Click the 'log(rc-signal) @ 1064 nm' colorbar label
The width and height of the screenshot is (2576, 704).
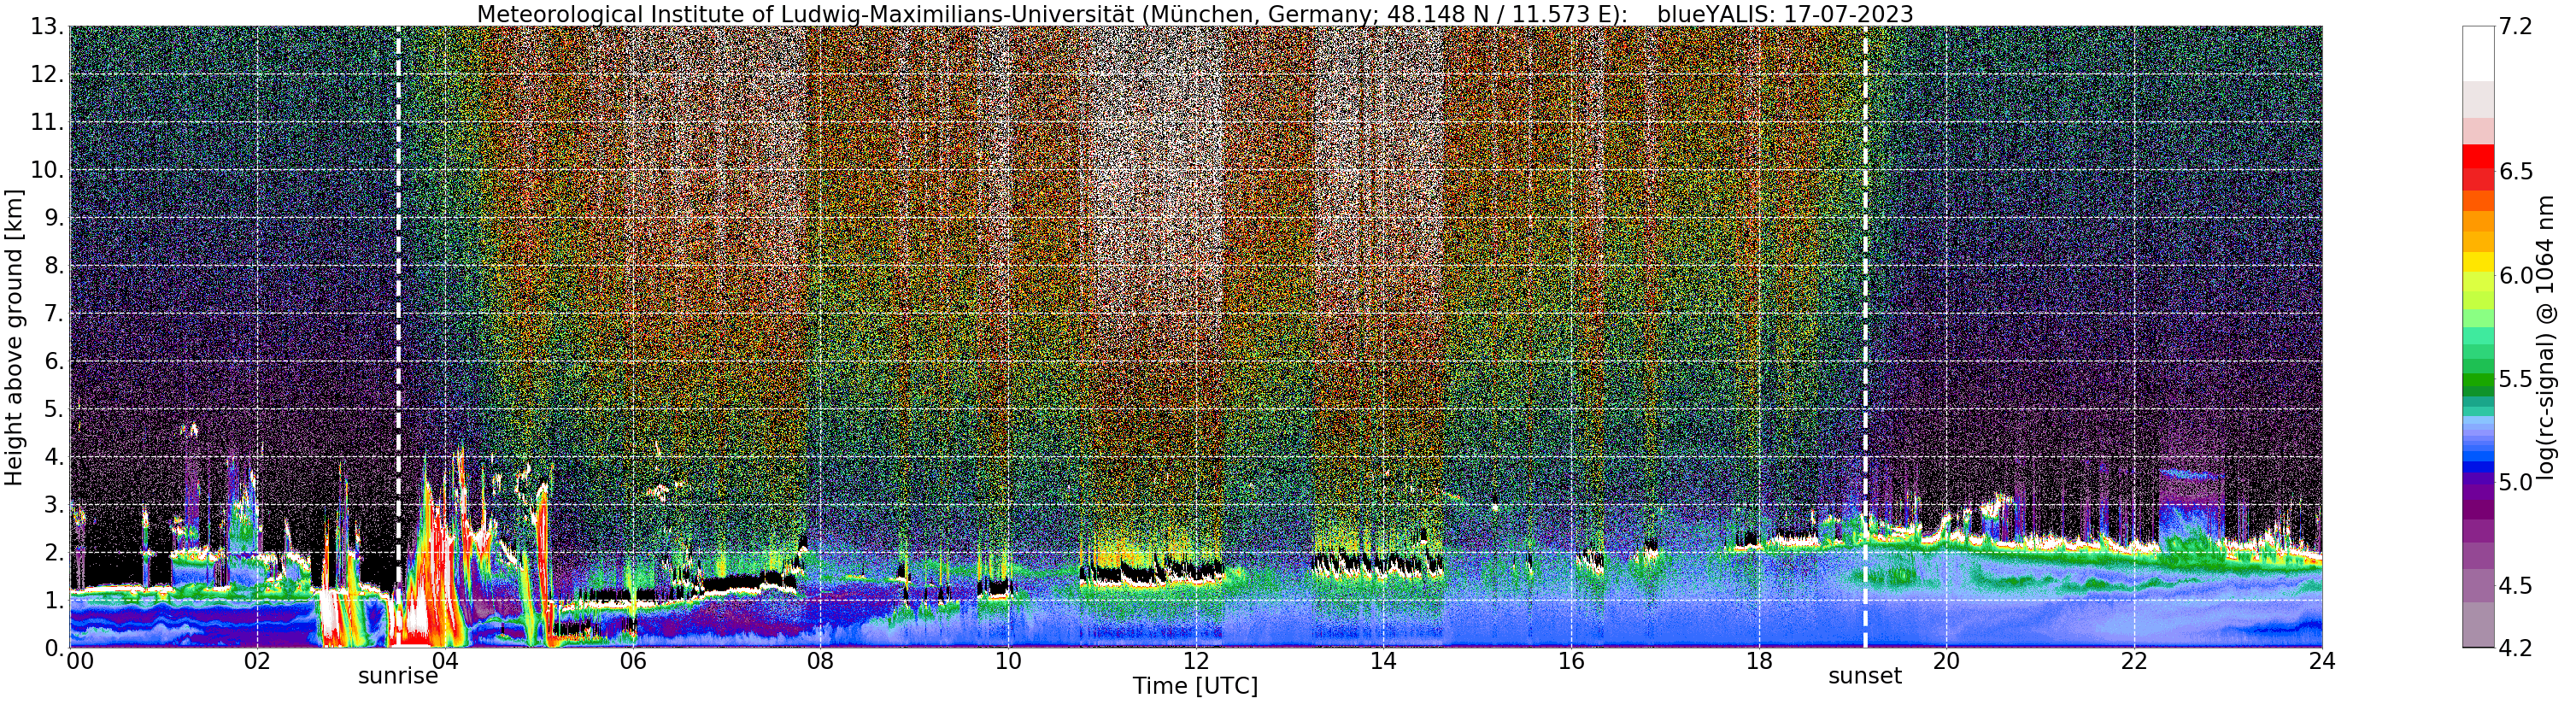[x=2545, y=337]
